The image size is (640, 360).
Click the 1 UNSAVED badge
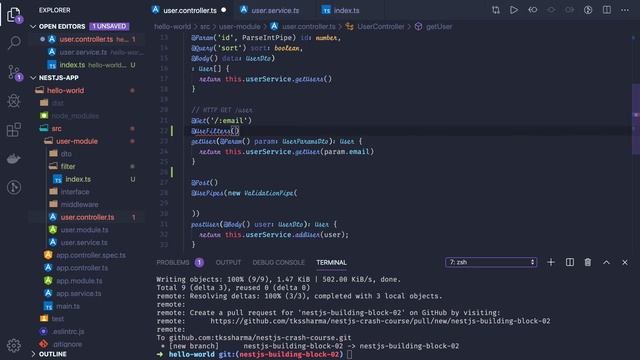109,27
